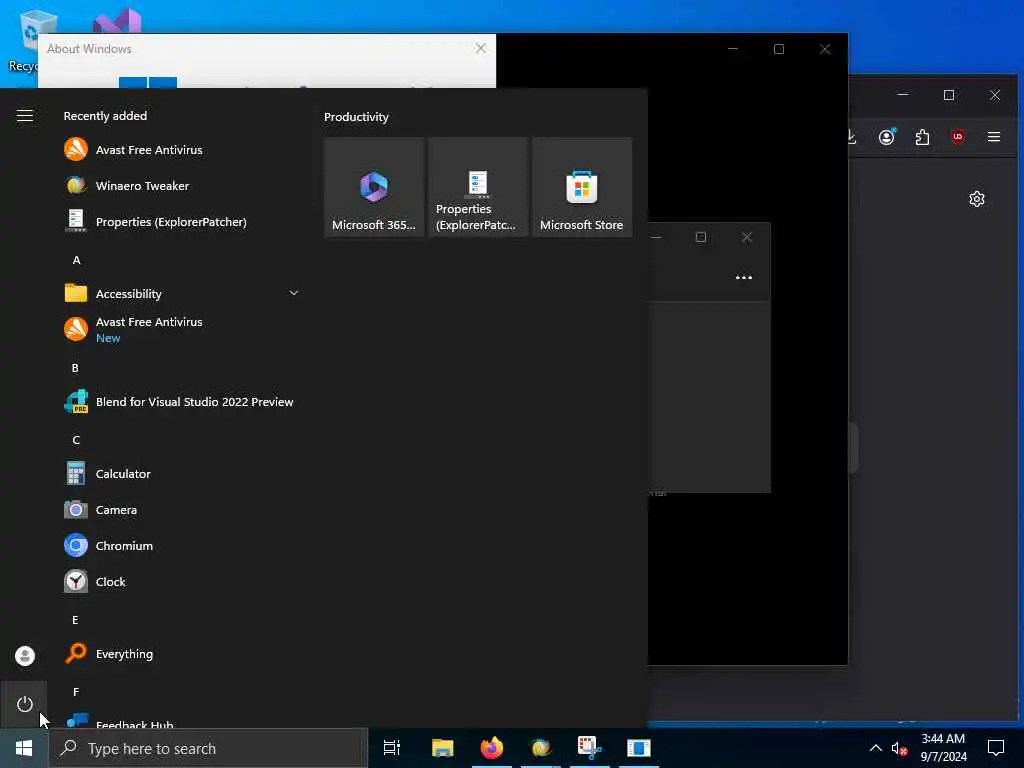Image resolution: width=1024 pixels, height=768 pixels.
Task: Jump to letter E section header
Action: [x=75, y=620]
